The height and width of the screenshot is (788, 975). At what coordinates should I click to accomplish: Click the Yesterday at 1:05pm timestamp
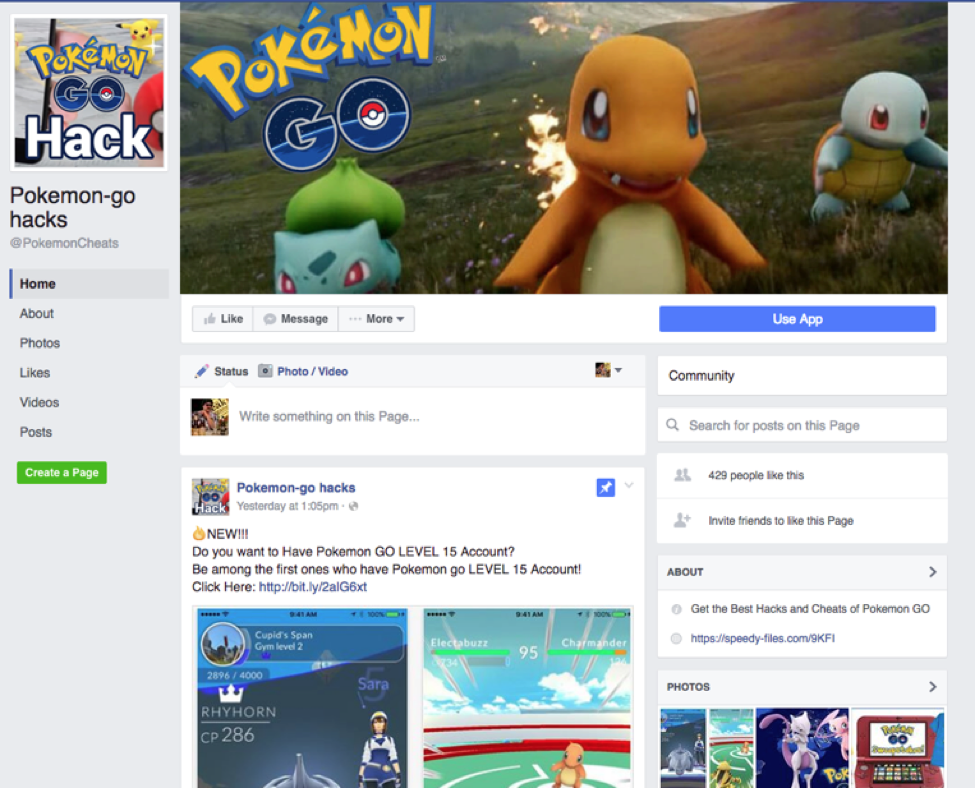288,506
